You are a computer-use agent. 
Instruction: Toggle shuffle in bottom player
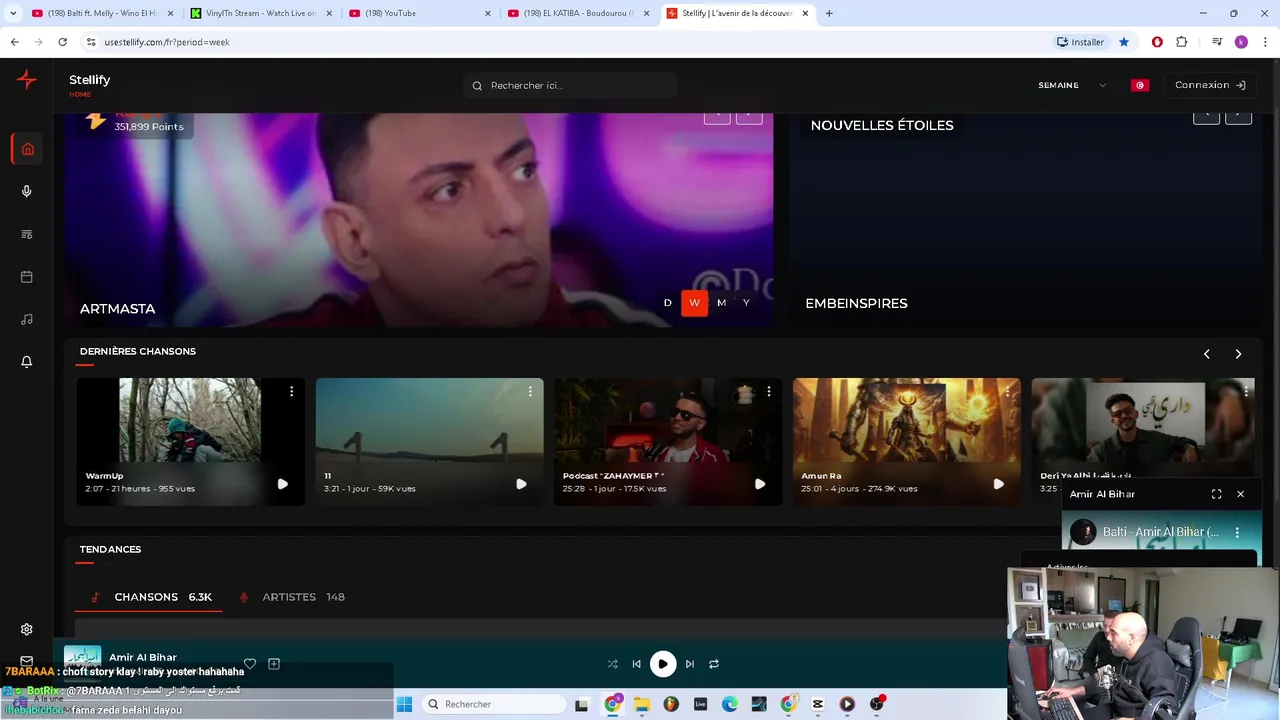[x=612, y=664]
